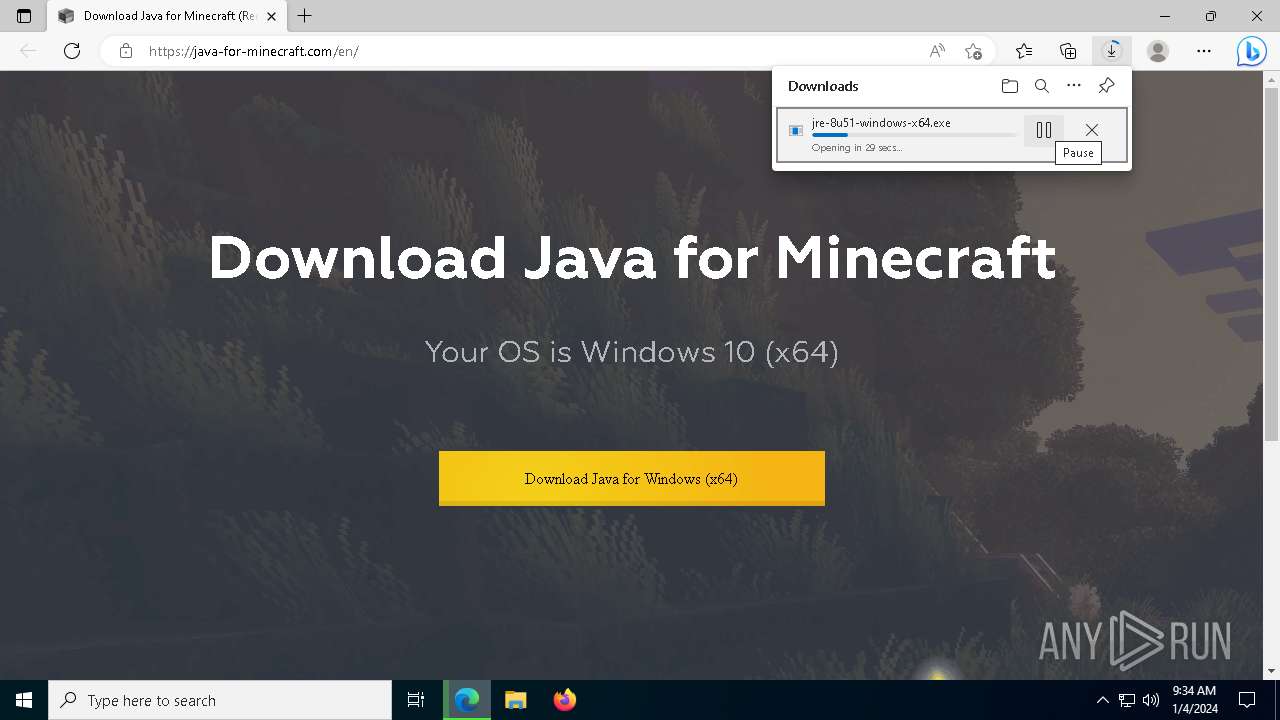Toggle the Downloads toolbar button
Image resolution: width=1280 pixels, height=720 pixels.
point(1112,51)
